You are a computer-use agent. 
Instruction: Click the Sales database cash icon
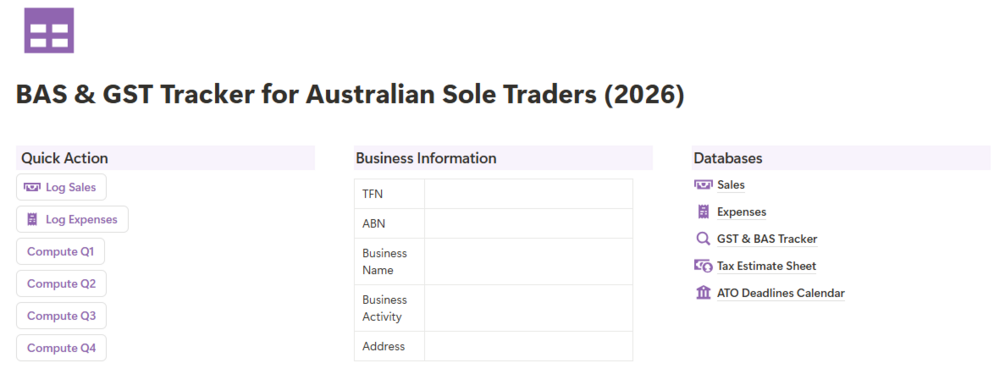703,184
